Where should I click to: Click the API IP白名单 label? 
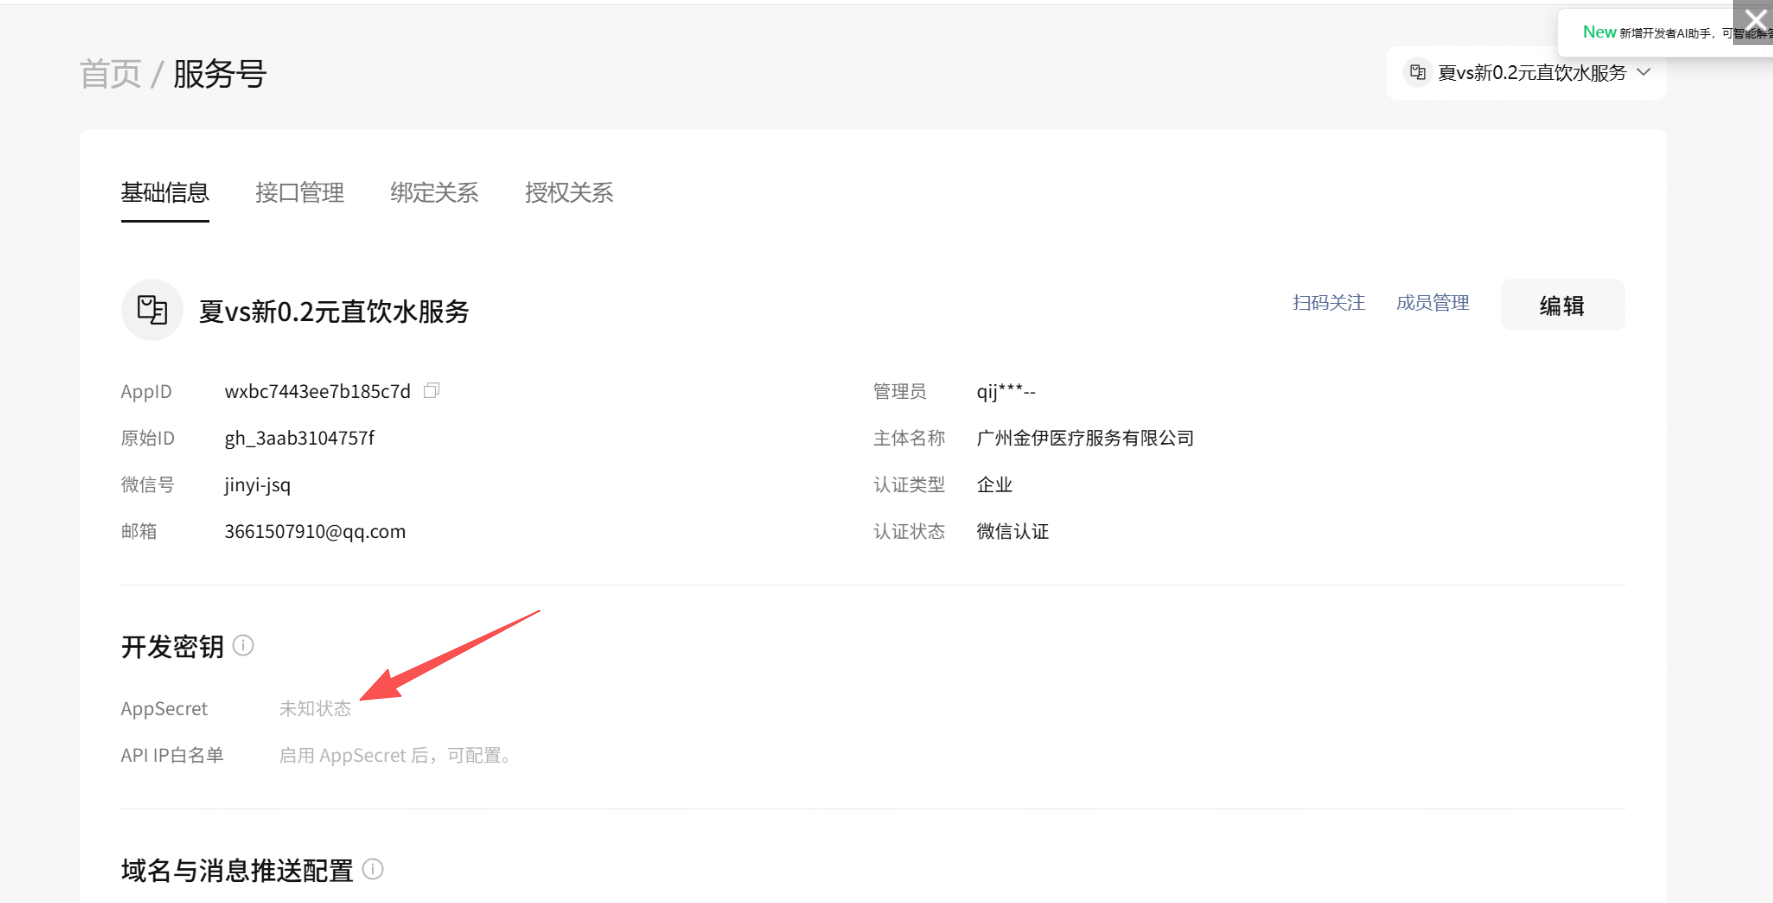pyautogui.click(x=172, y=755)
